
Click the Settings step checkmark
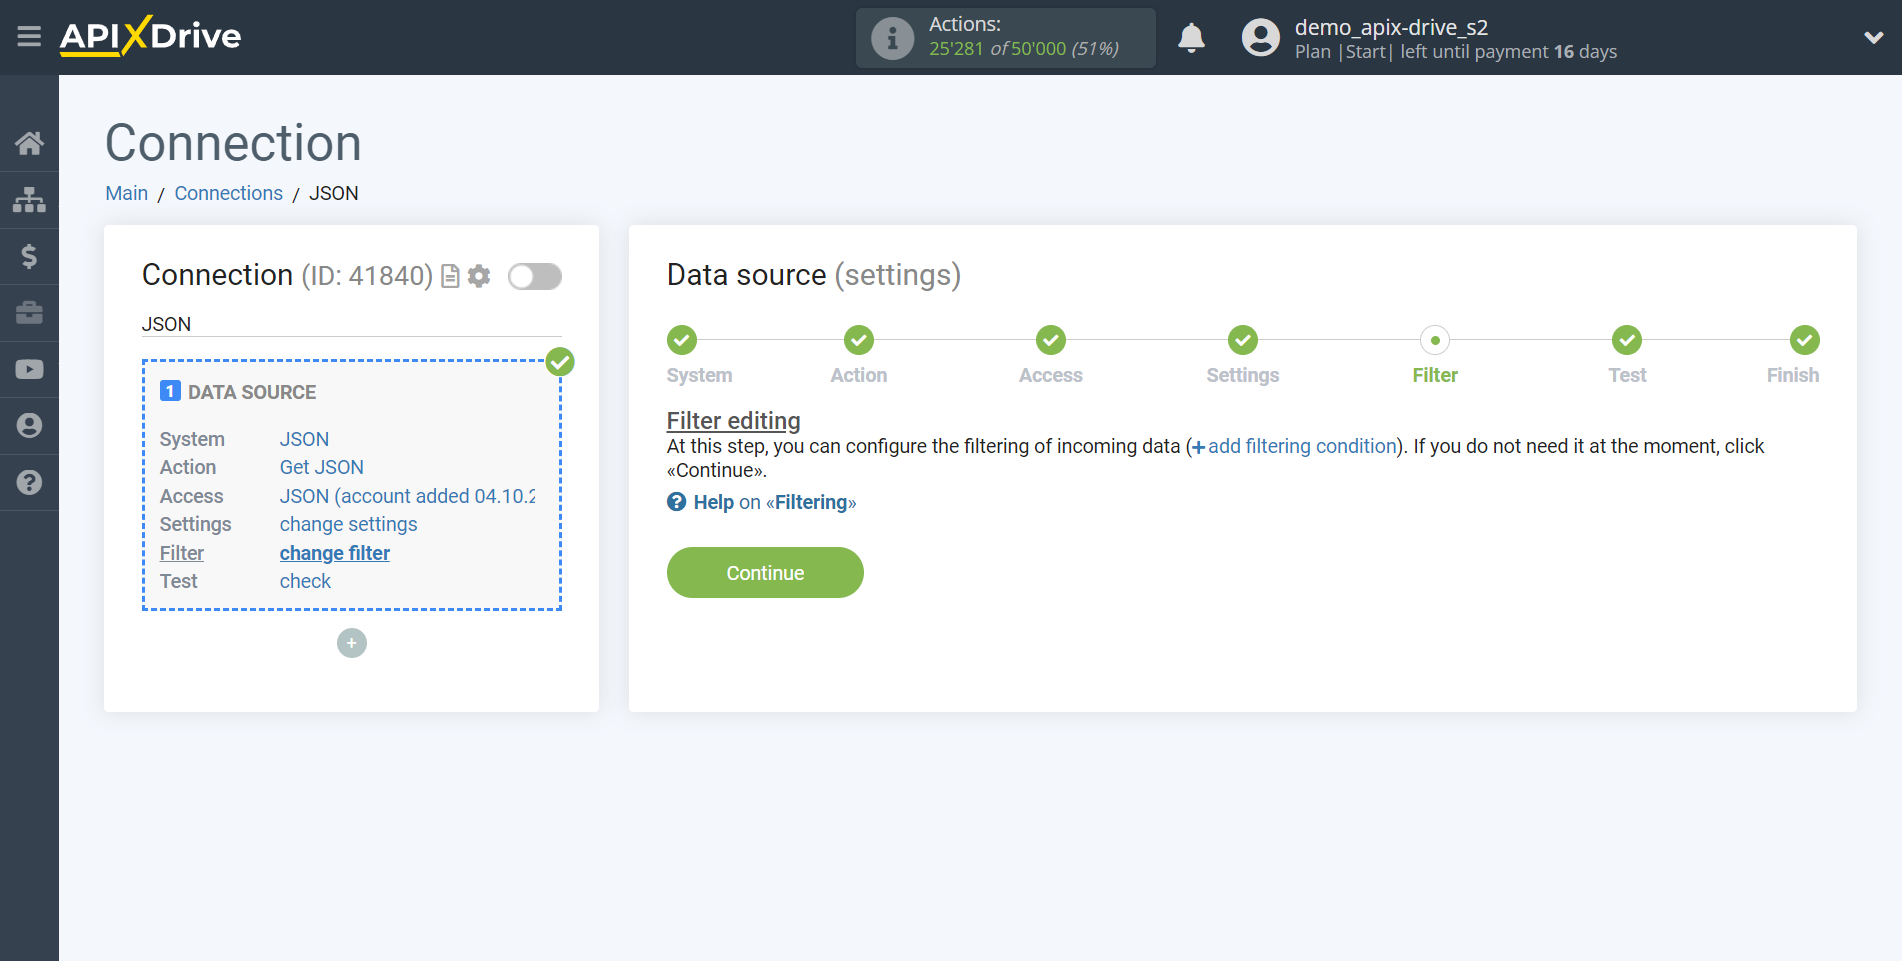pyautogui.click(x=1243, y=340)
